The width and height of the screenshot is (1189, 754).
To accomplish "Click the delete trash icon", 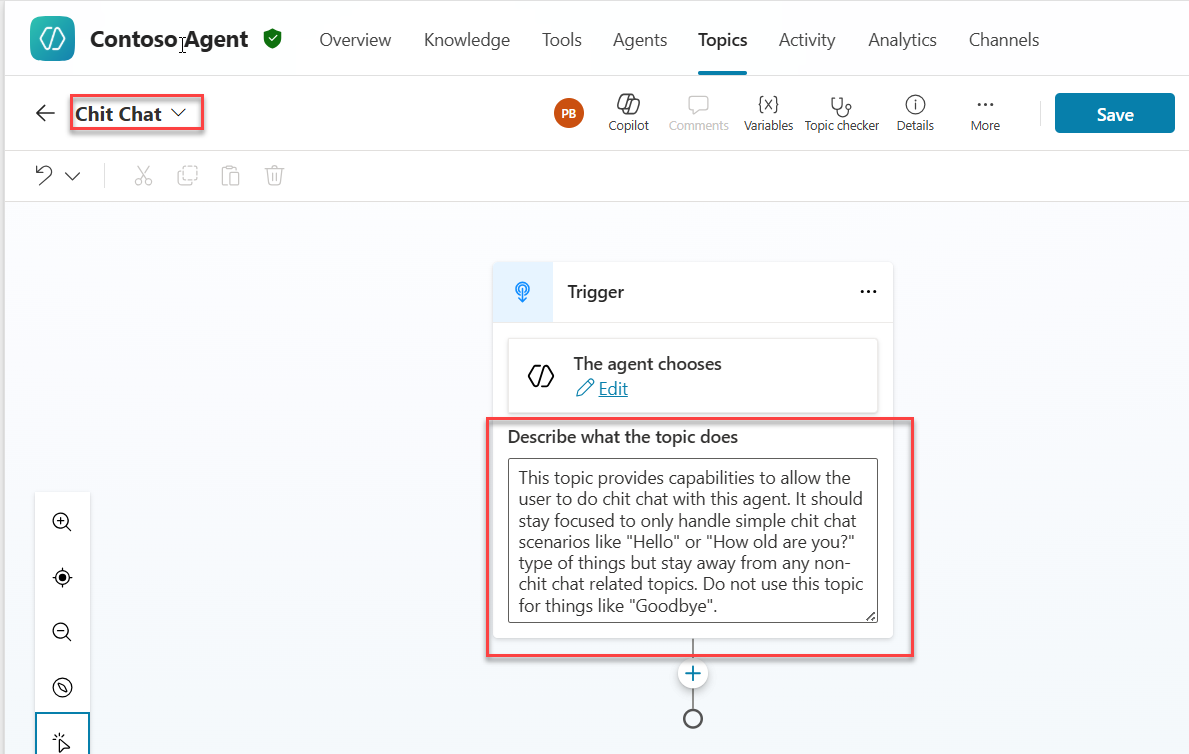I will (x=274, y=176).
